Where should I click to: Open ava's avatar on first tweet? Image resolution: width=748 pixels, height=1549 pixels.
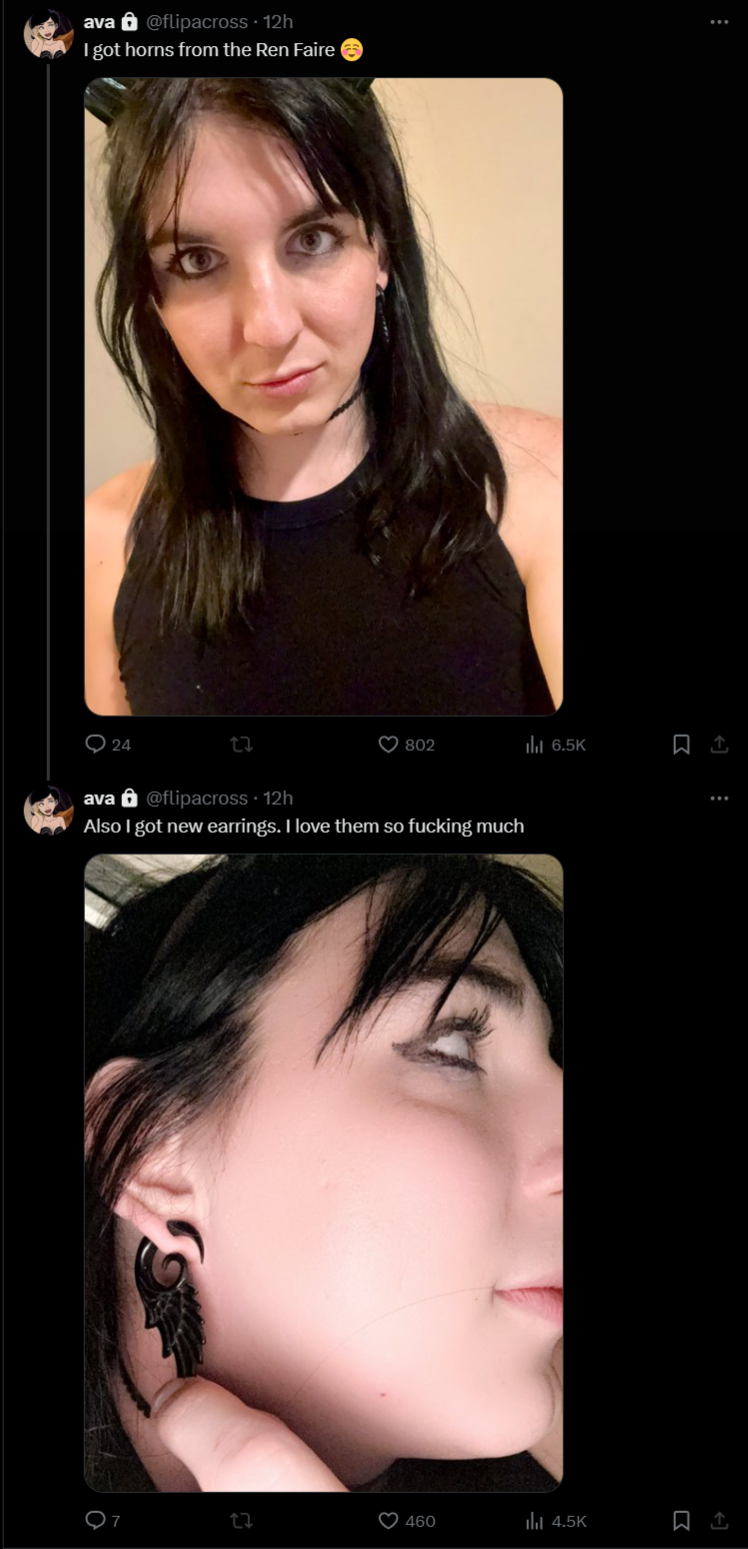(48, 34)
